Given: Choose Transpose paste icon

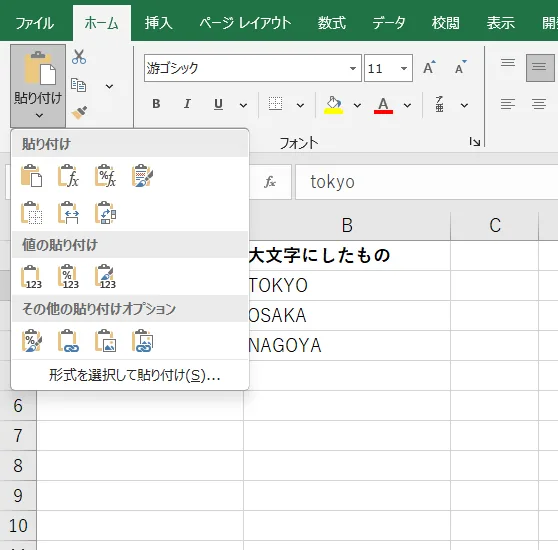Looking at the screenshot, I should pos(105,213).
